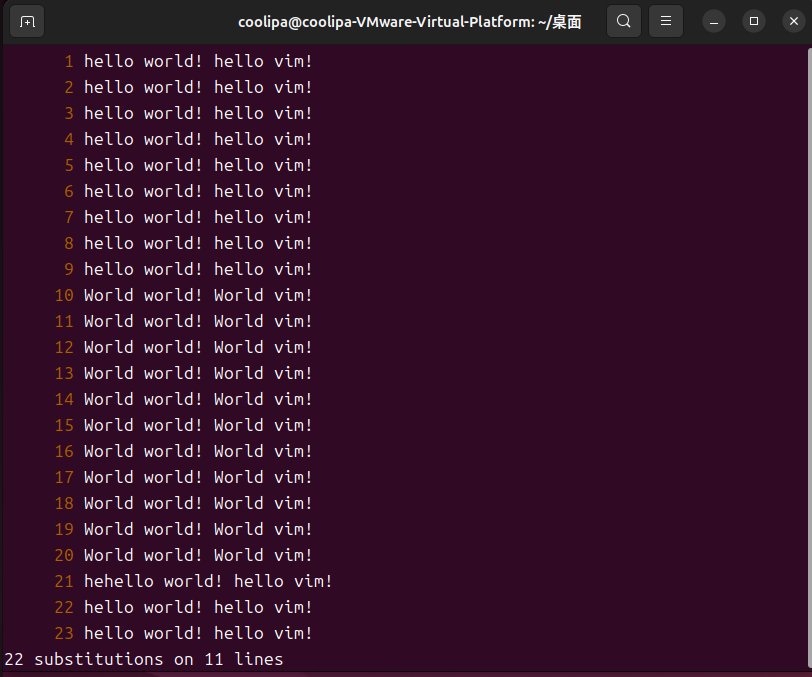Click the terminal title text
Screen dimensions: 812x677
tap(410, 22)
